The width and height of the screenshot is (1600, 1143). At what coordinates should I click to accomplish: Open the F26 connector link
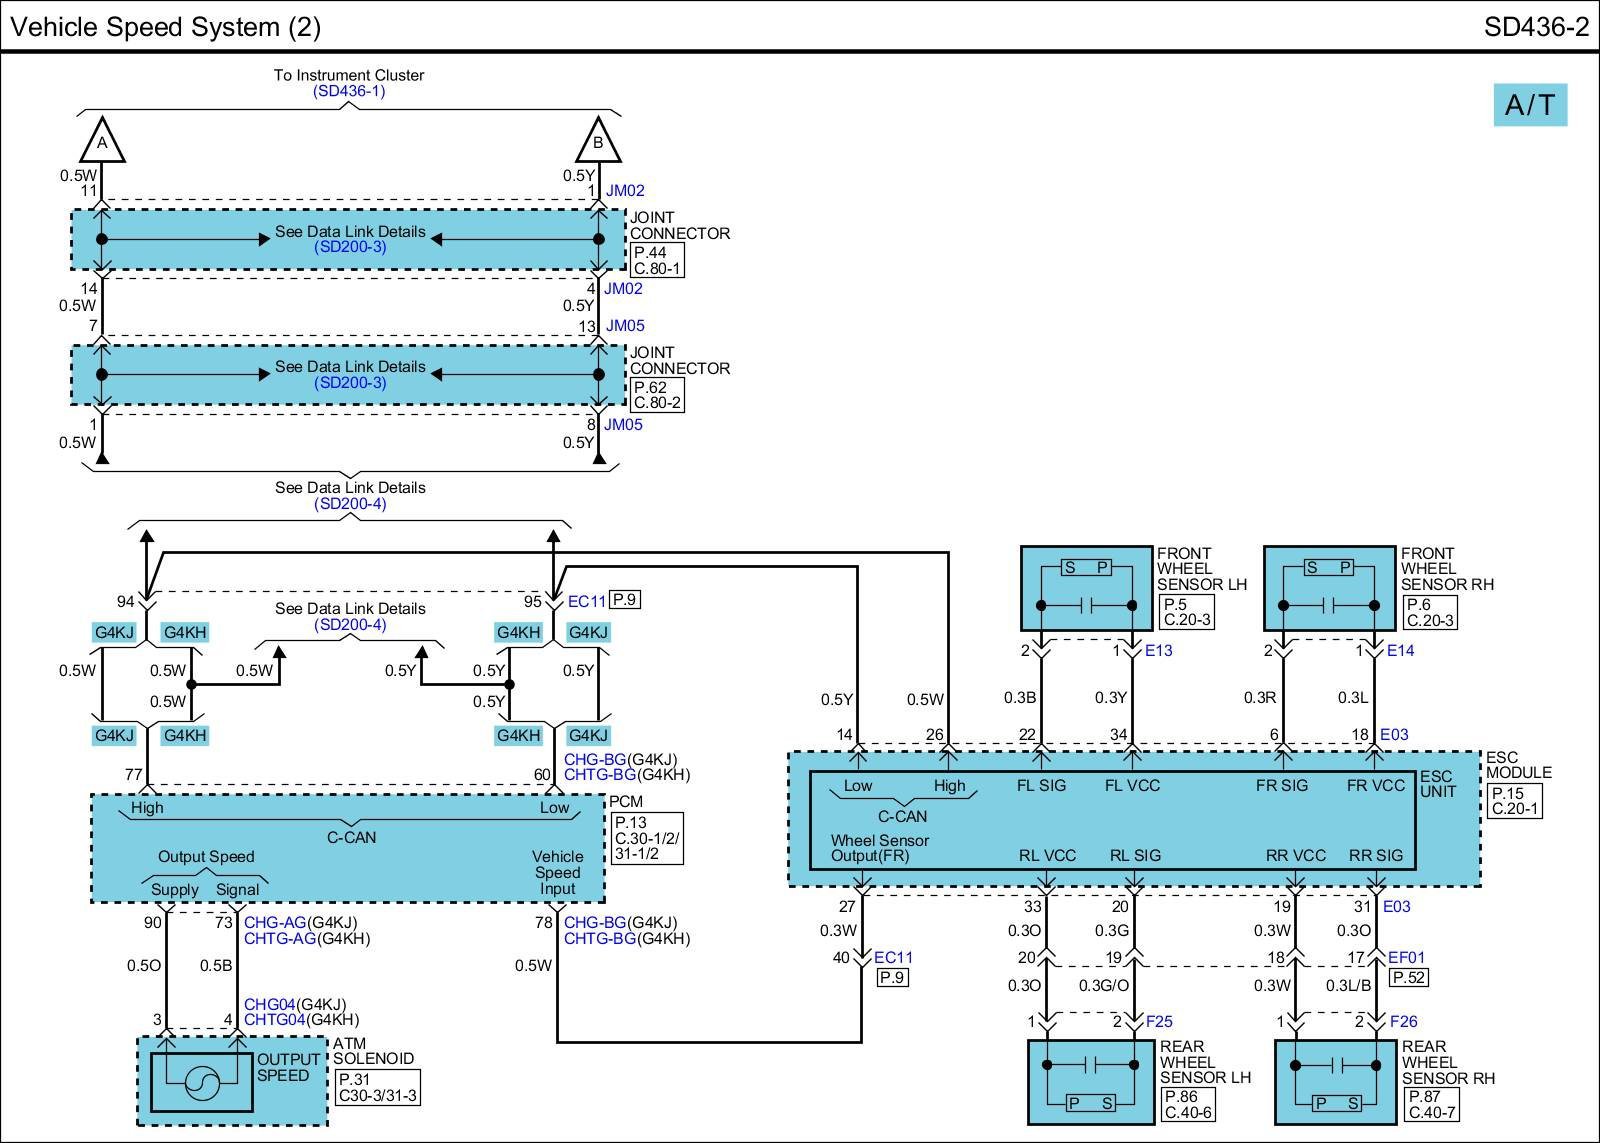coord(1403,1021)
